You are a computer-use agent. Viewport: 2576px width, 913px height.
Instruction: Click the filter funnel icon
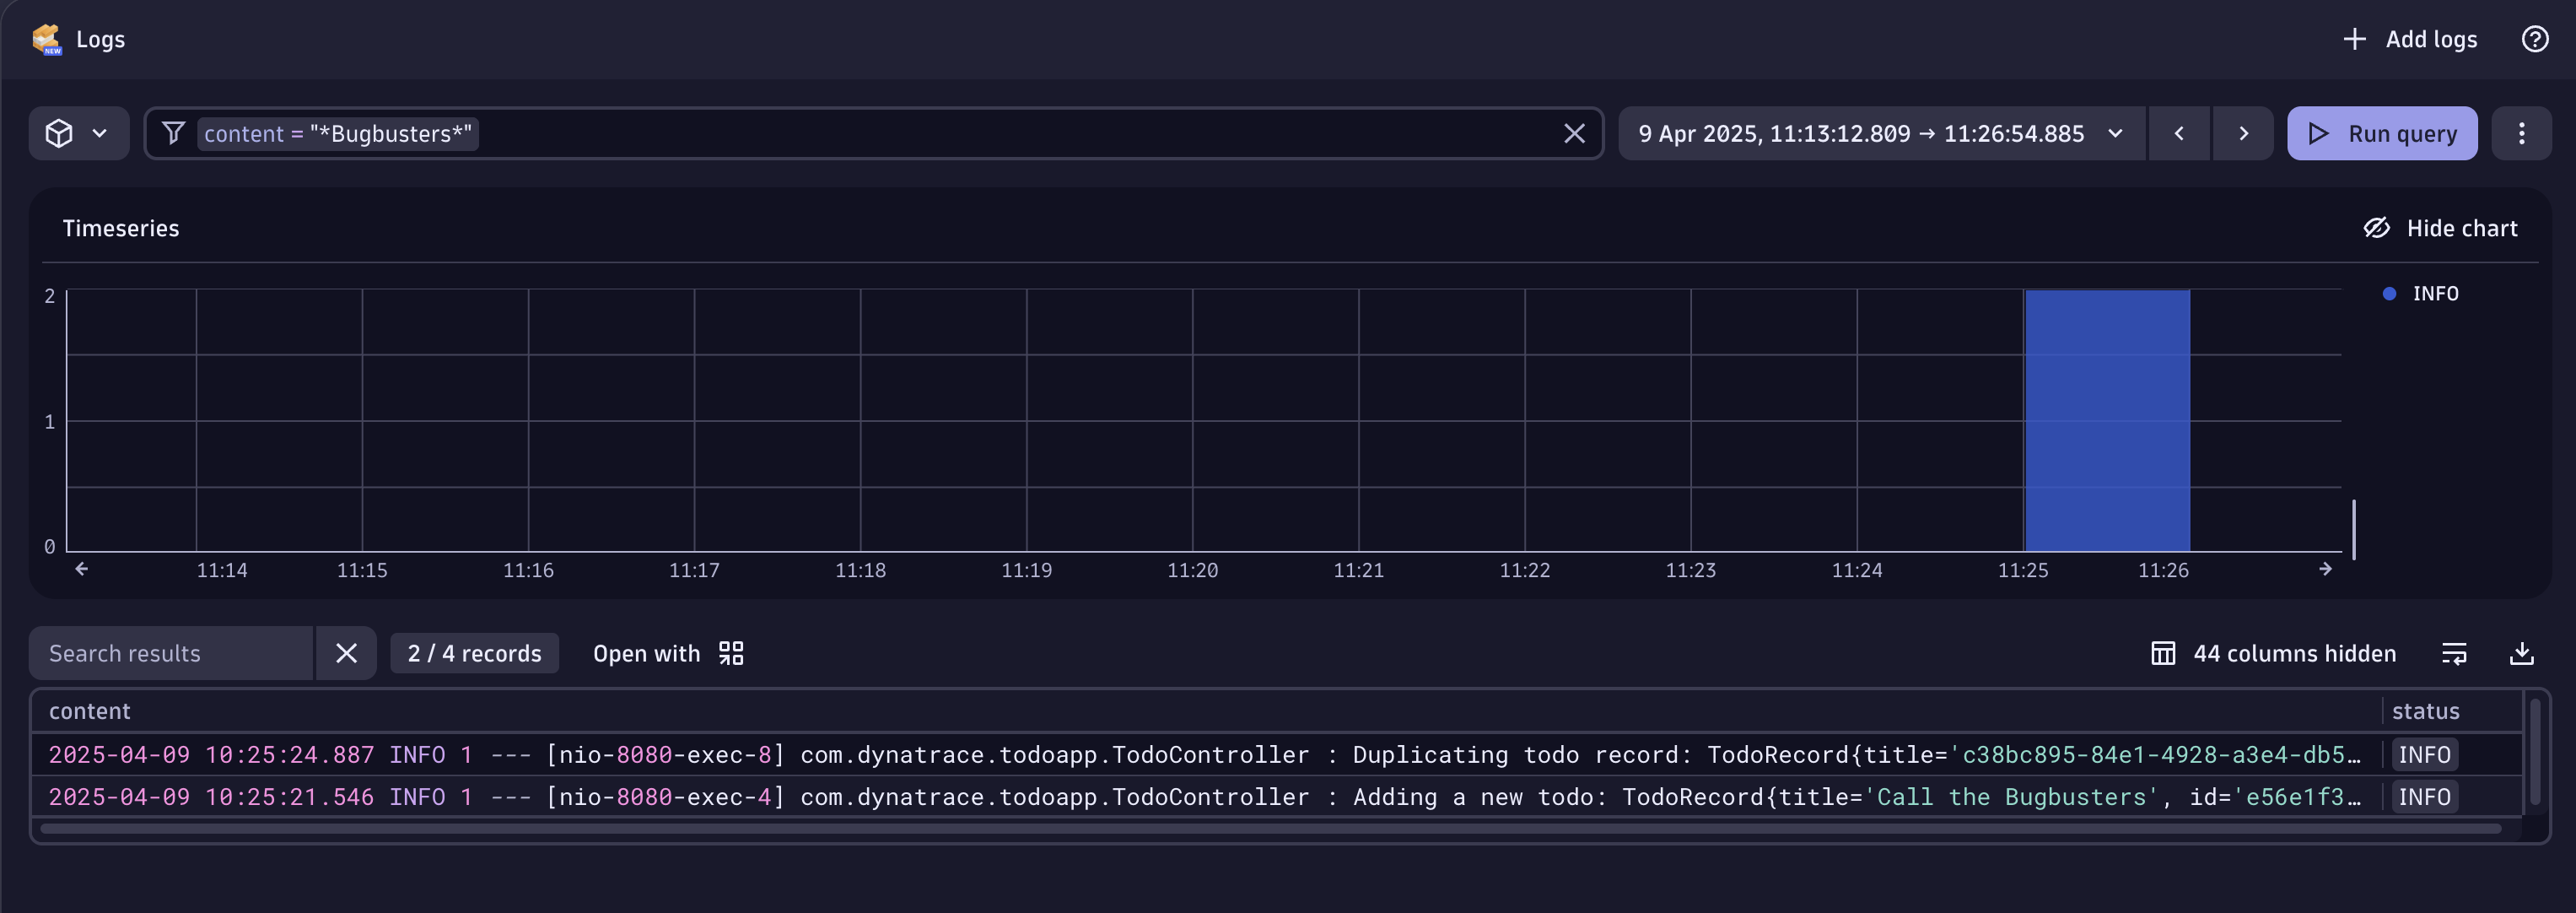click(x=173, y=133)
